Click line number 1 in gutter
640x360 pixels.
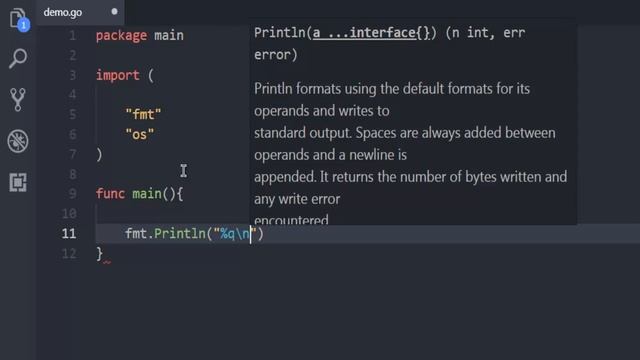pos(72,36)
